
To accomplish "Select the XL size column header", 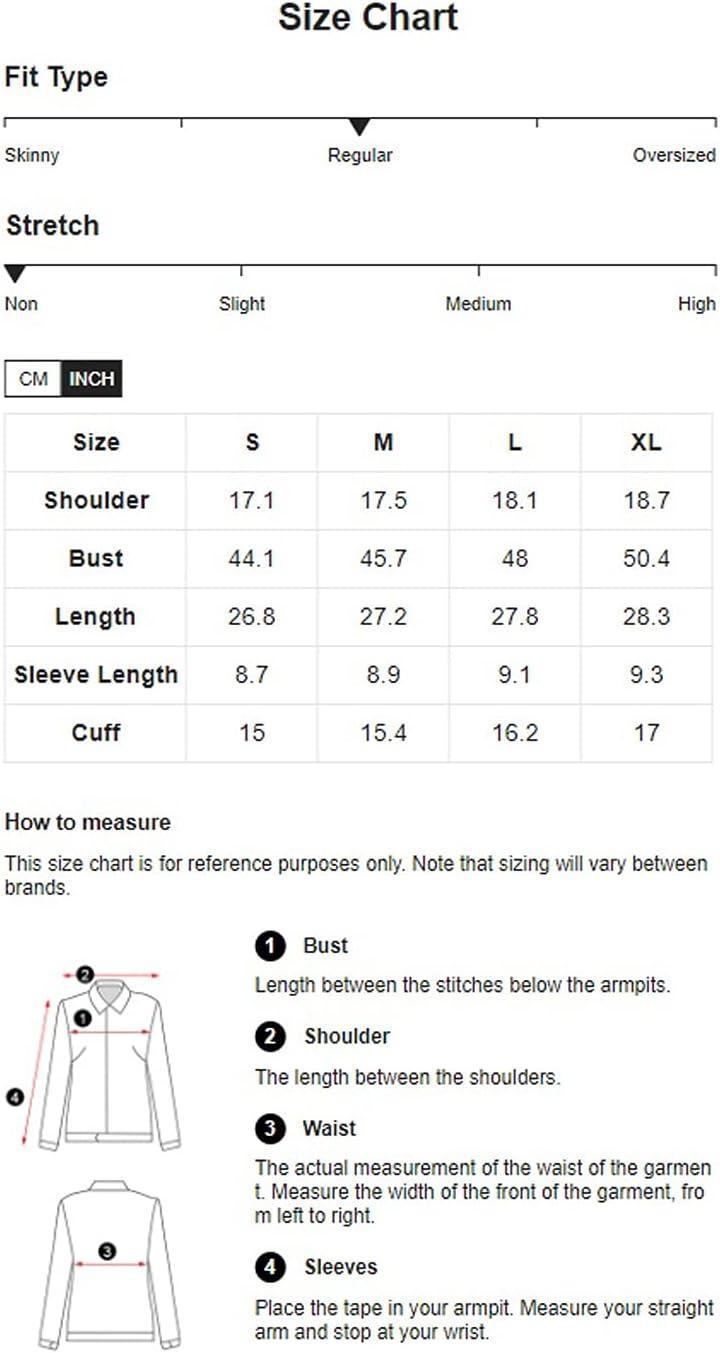I will click(x=646, y=442).
